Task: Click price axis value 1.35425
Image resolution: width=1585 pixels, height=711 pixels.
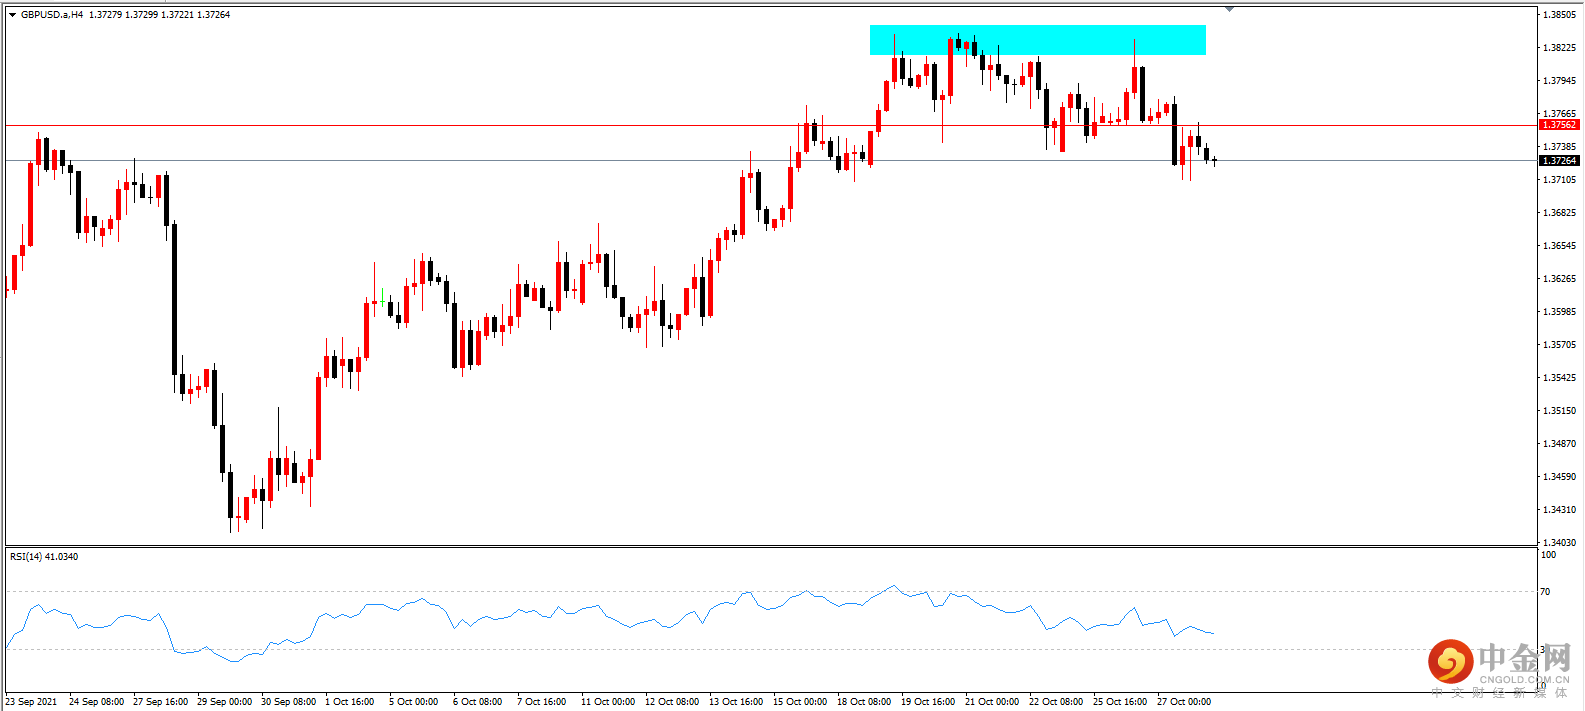Action: pos(1559,378)
